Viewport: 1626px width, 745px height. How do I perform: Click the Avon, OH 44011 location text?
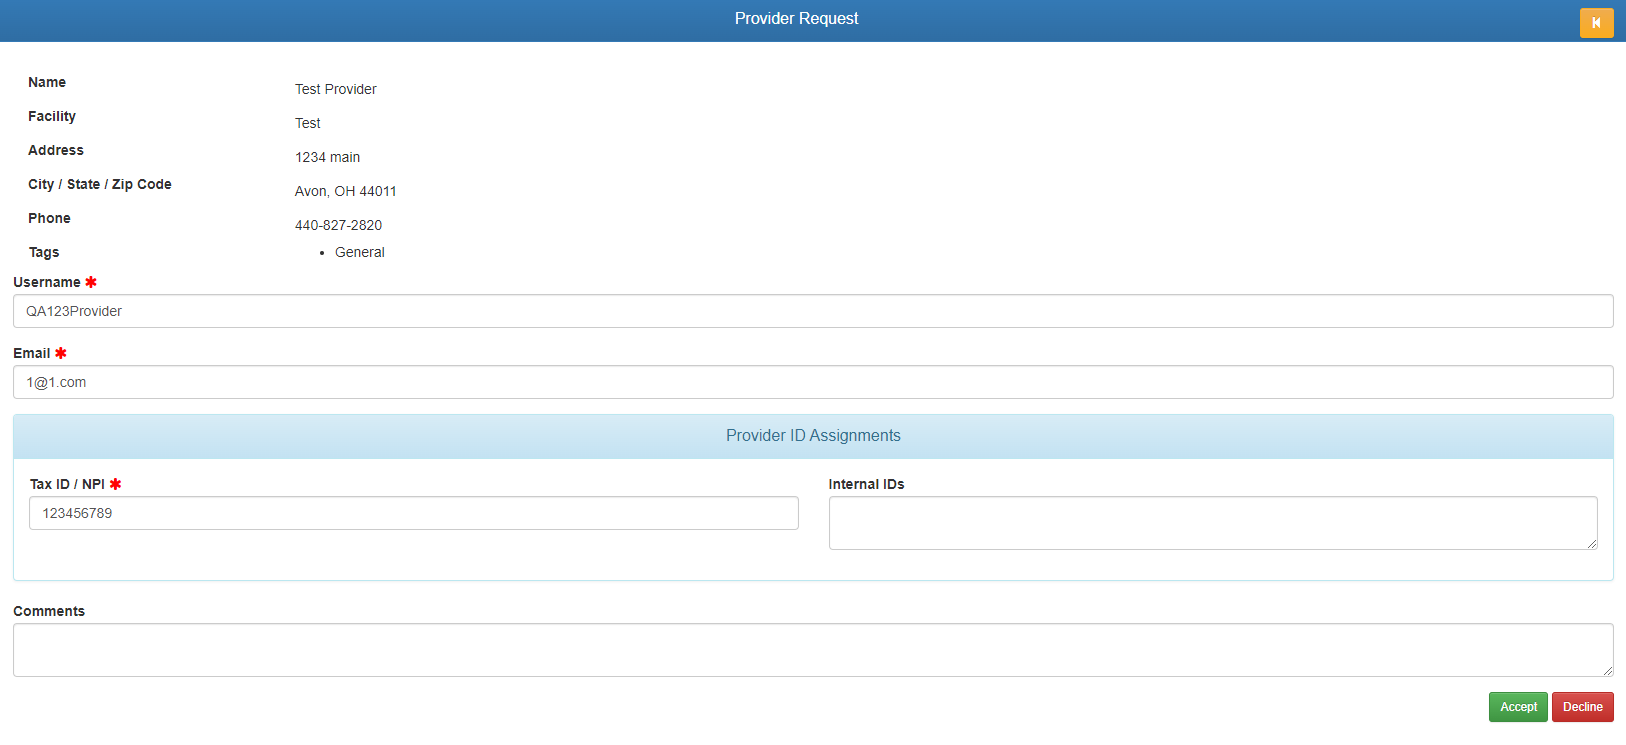[345, 191]
